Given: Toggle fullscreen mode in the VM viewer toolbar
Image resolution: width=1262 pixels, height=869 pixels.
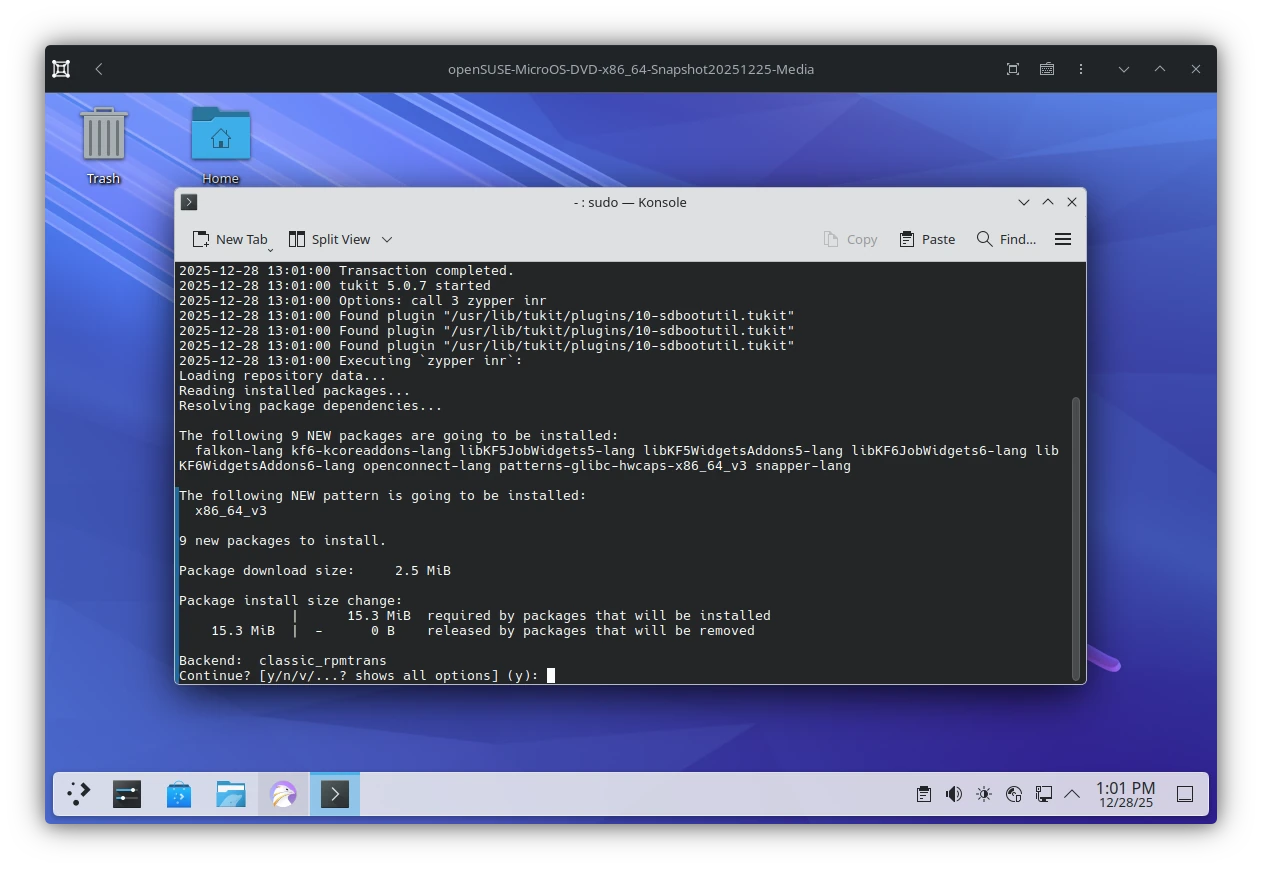Looking at the screenshot, I should 1012,69.
